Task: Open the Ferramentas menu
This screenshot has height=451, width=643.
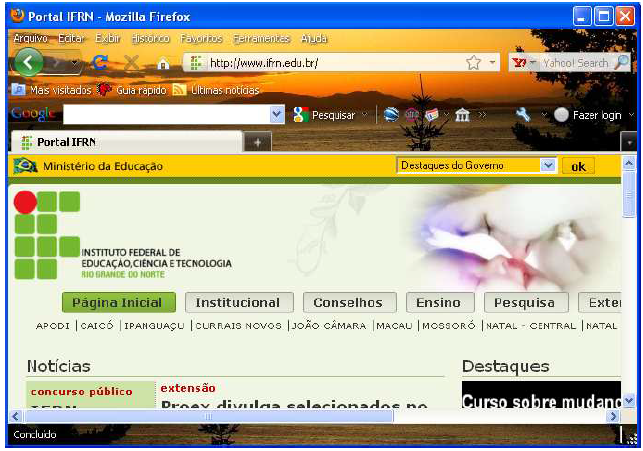Action: (x=261, y=38)
